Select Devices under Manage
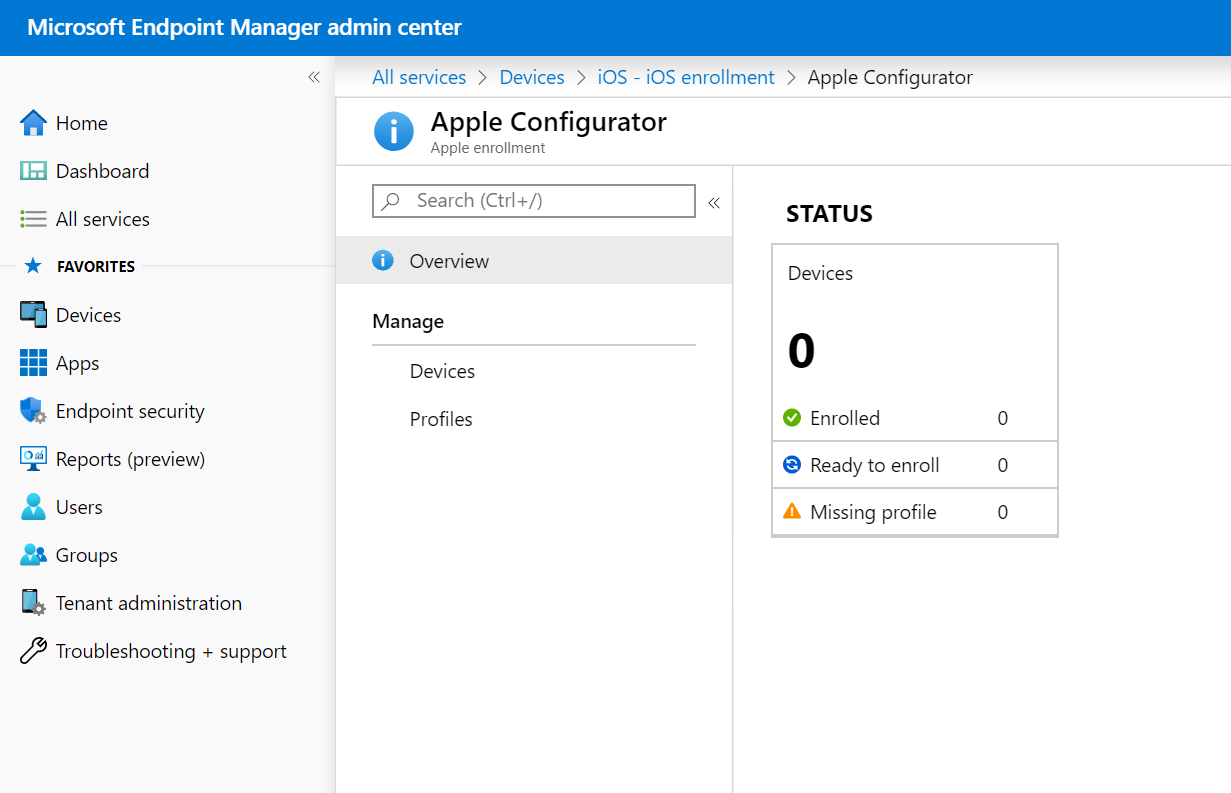This screenshot has height=793, width=1231. coord(442,370)
